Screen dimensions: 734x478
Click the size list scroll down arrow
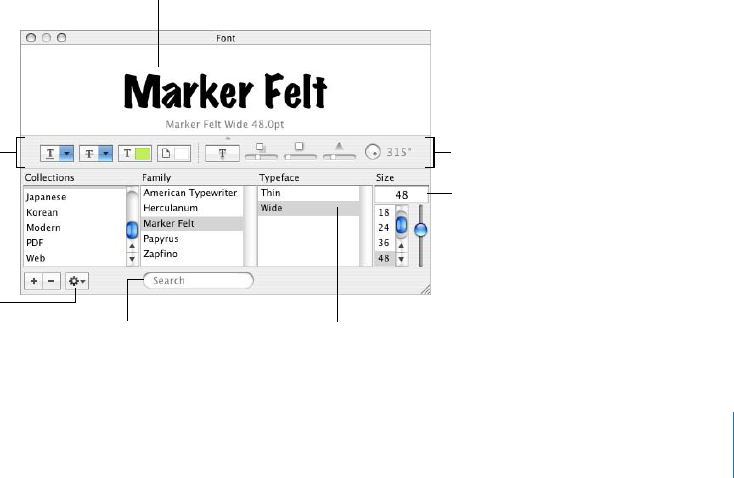(401, 259)
